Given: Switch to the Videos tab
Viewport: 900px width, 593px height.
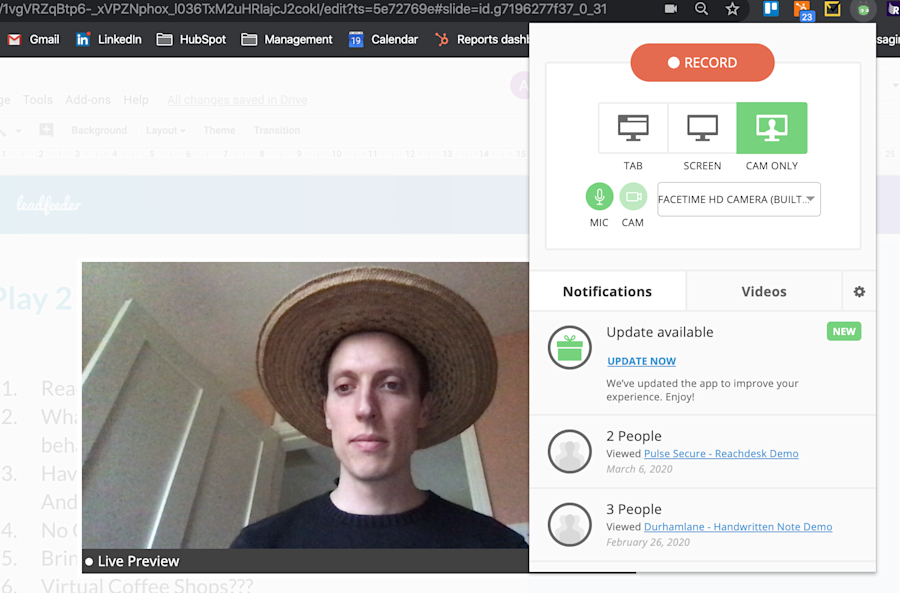Looking at the screenshot, I should pyautogui.click(x=763, y=291).
